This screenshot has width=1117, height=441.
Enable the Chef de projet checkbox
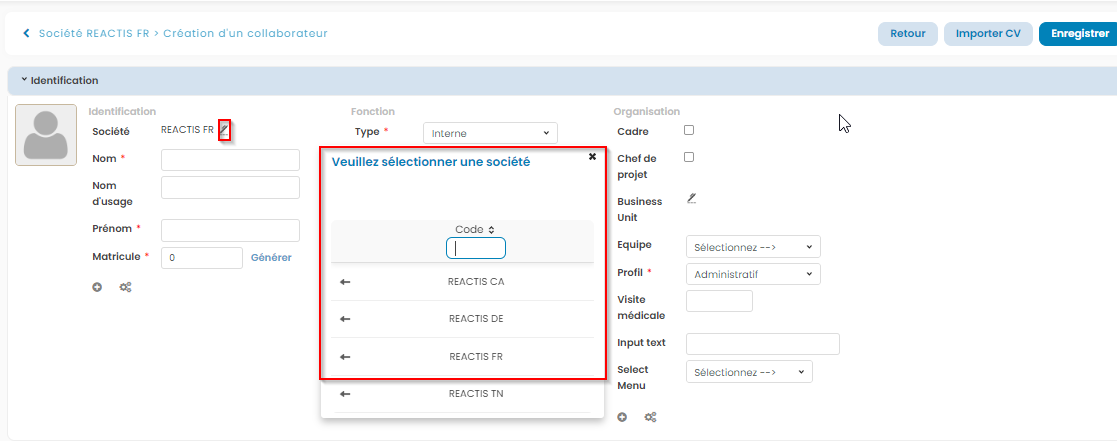688,157
